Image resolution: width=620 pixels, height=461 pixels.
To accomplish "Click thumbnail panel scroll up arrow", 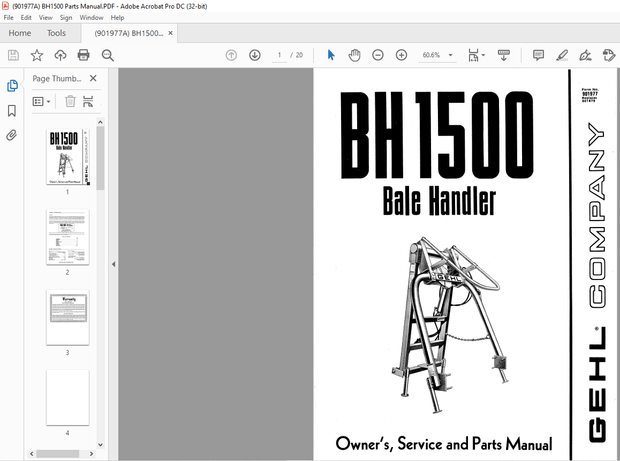I will click(x=100, y=122).
